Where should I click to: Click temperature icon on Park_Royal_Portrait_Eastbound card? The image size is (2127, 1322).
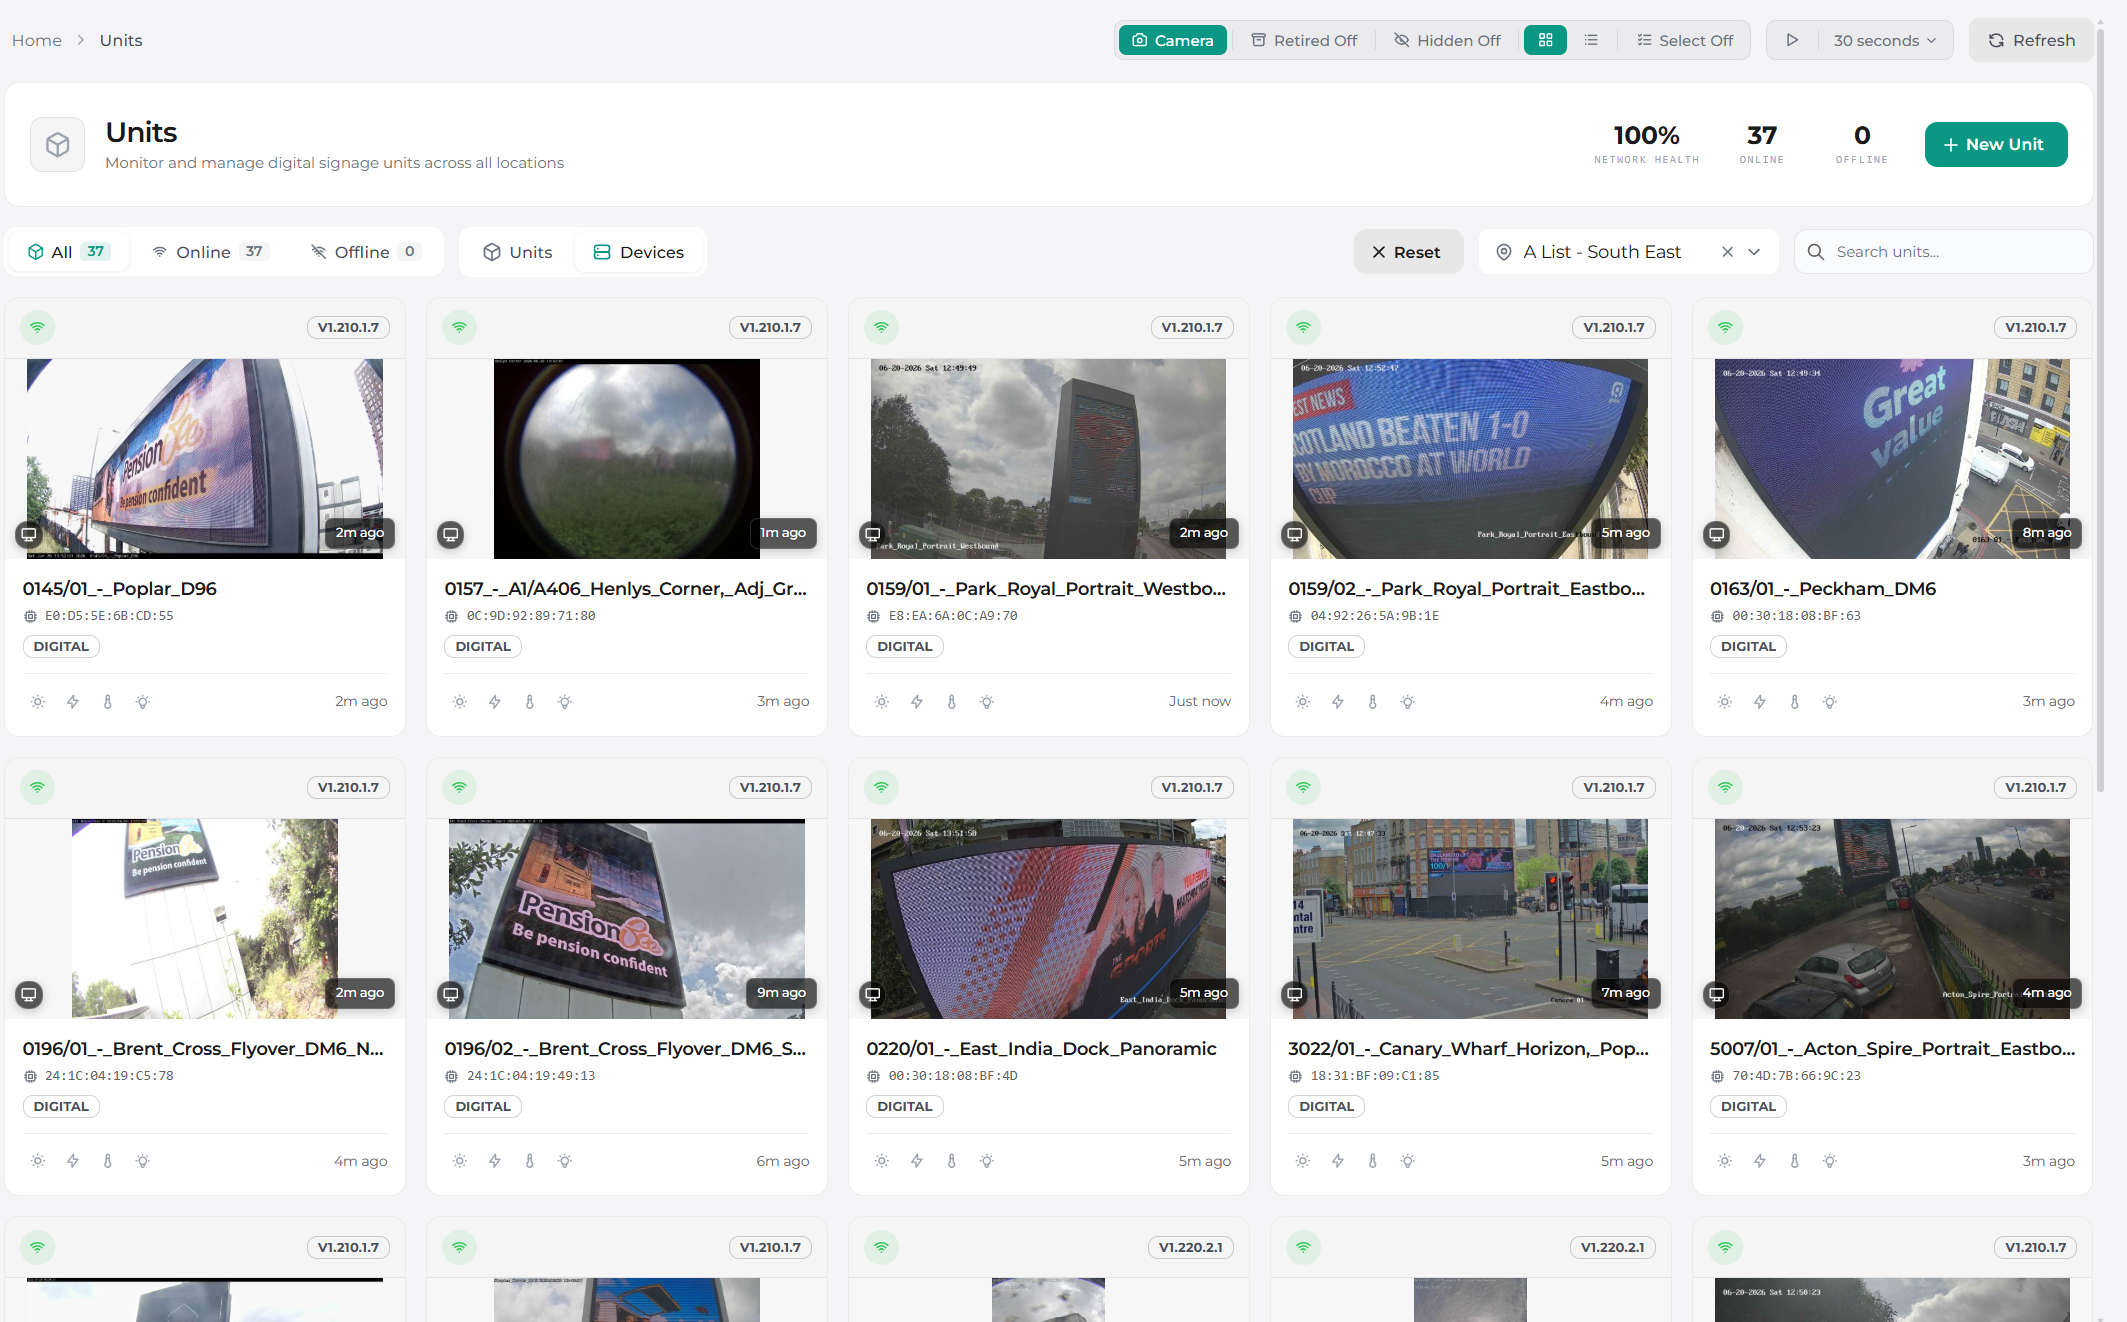click(x=1373, y=702)
